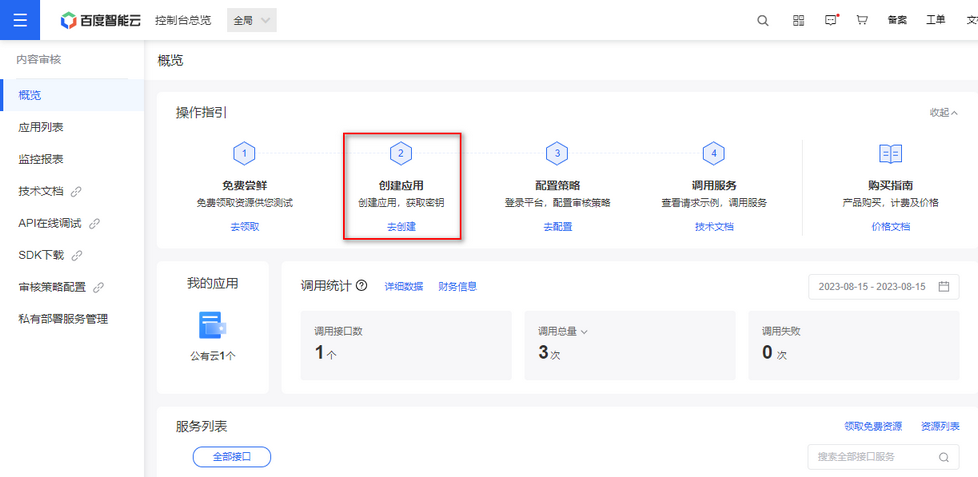Click the 我的应用 application icon

[x=212, y=325]
